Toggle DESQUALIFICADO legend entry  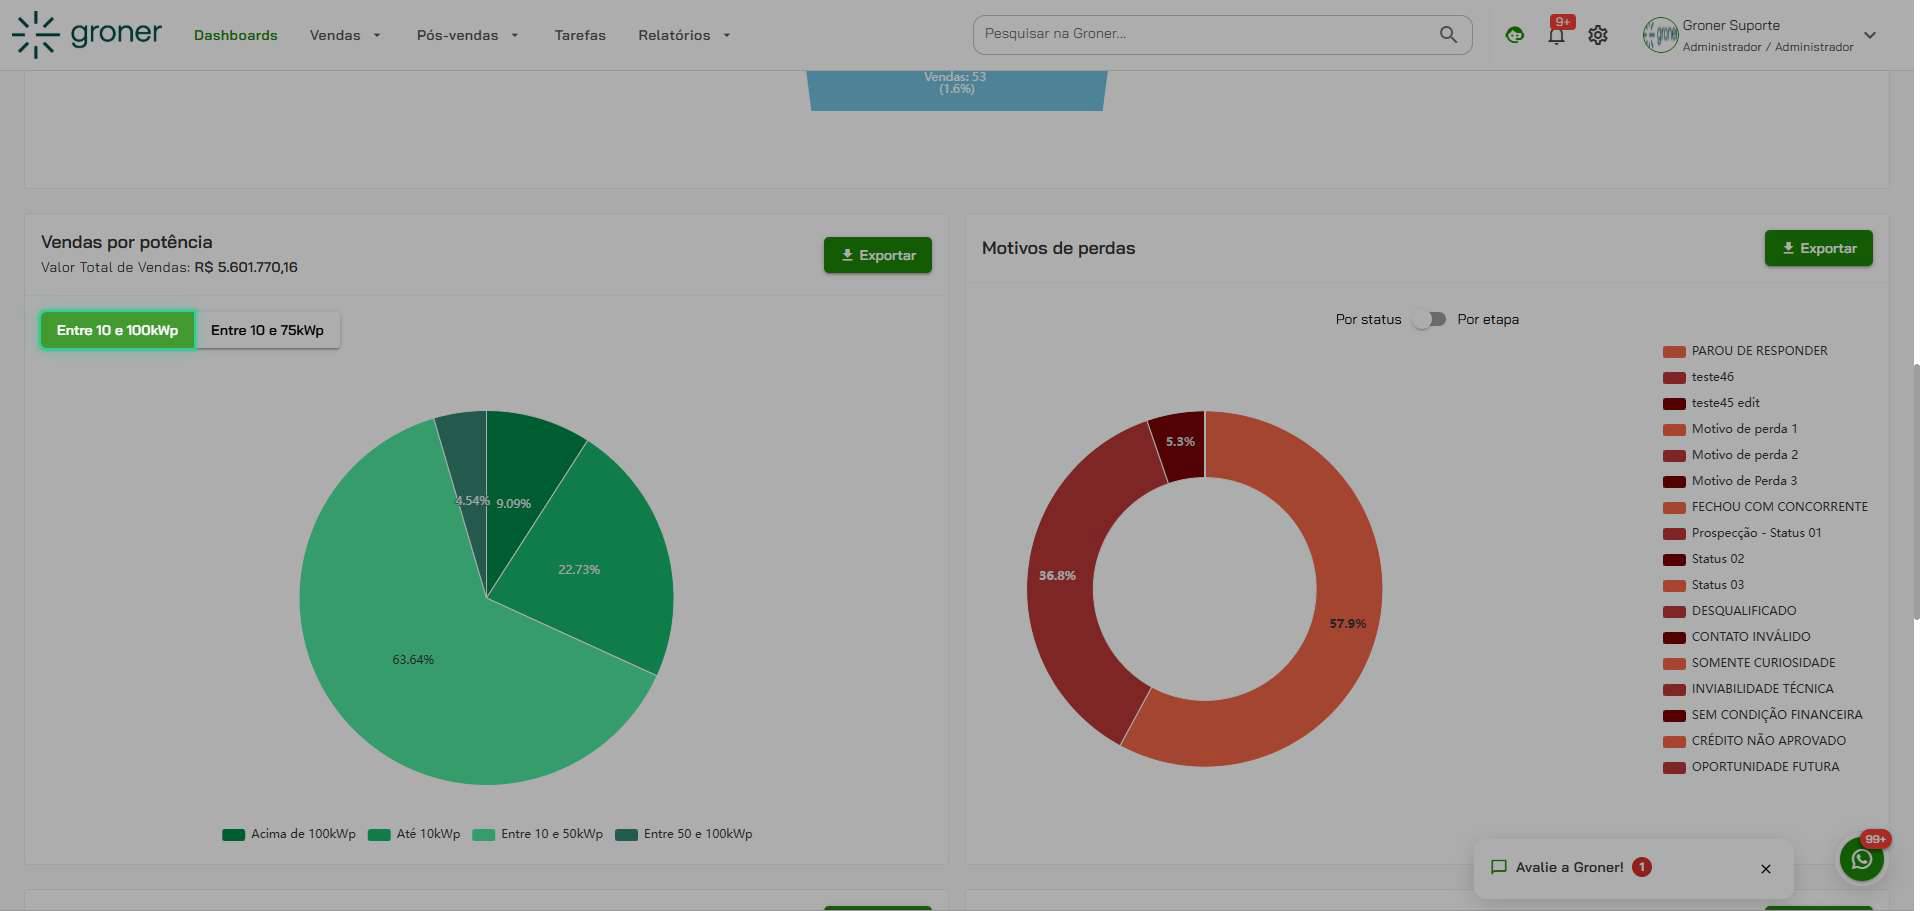(1730, 611)
